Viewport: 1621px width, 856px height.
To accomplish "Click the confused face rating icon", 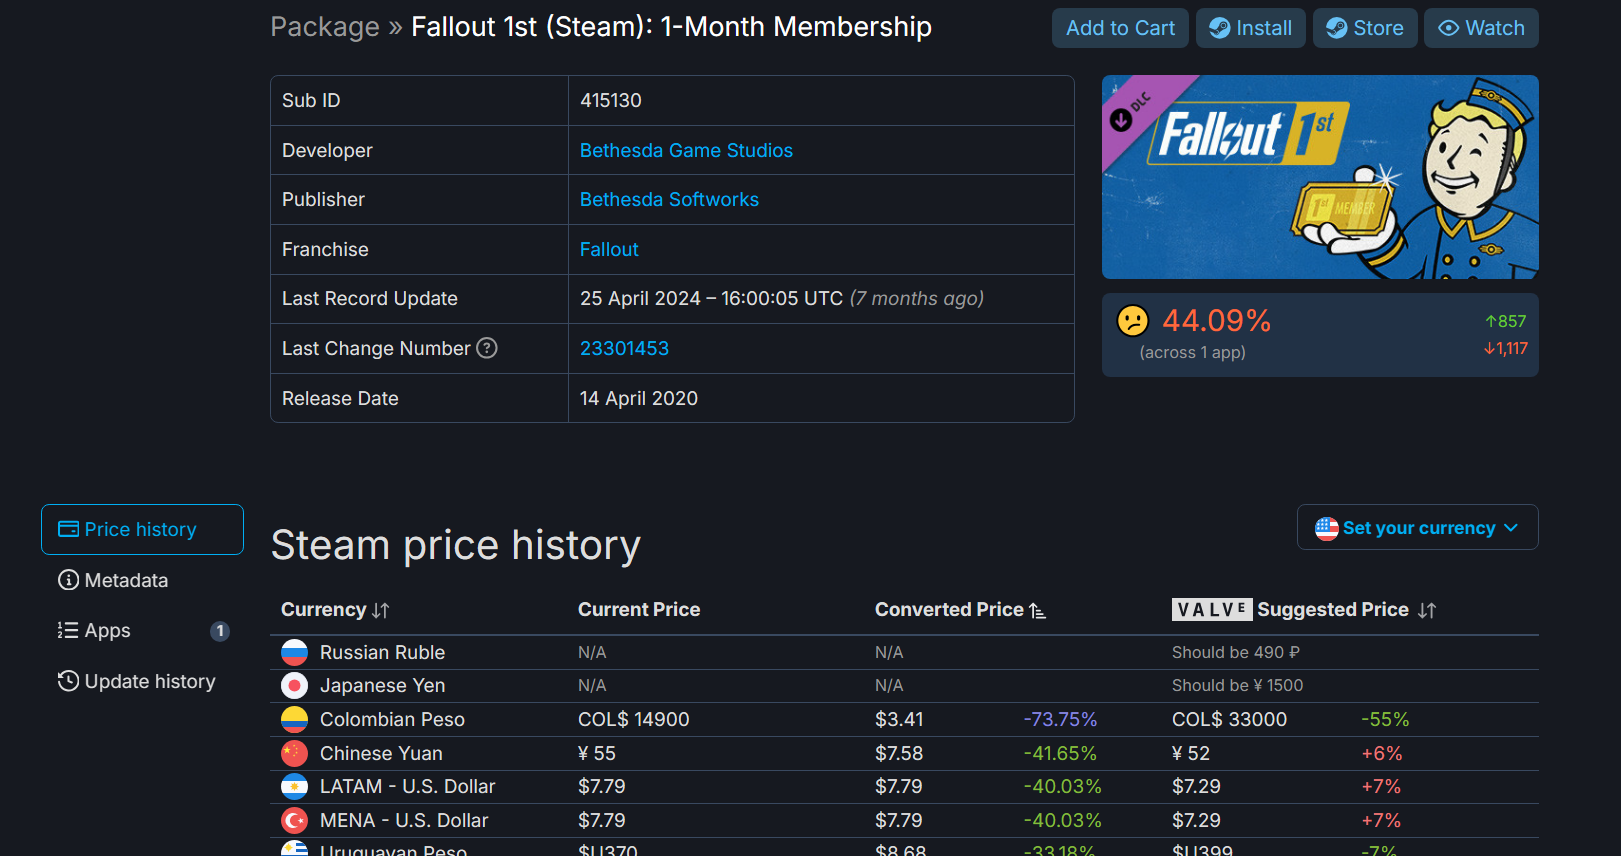I will [x=1133, y=321].
